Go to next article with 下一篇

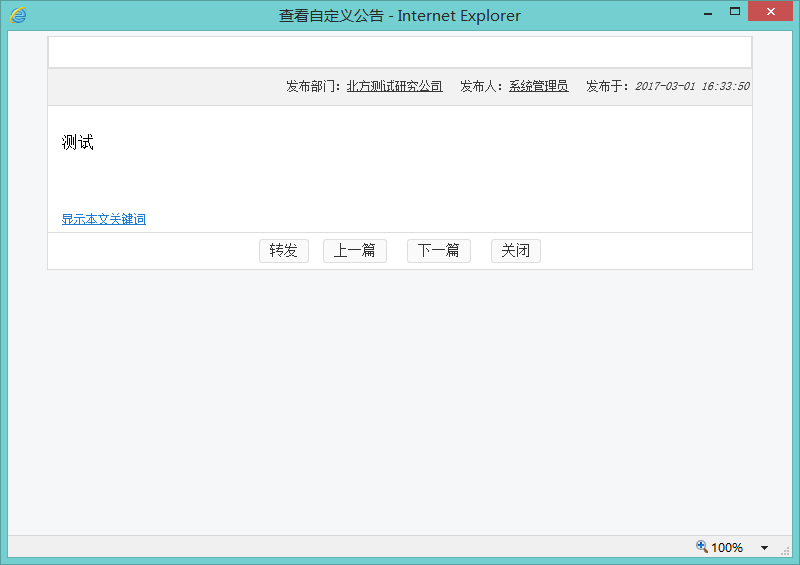click(439, 251)
